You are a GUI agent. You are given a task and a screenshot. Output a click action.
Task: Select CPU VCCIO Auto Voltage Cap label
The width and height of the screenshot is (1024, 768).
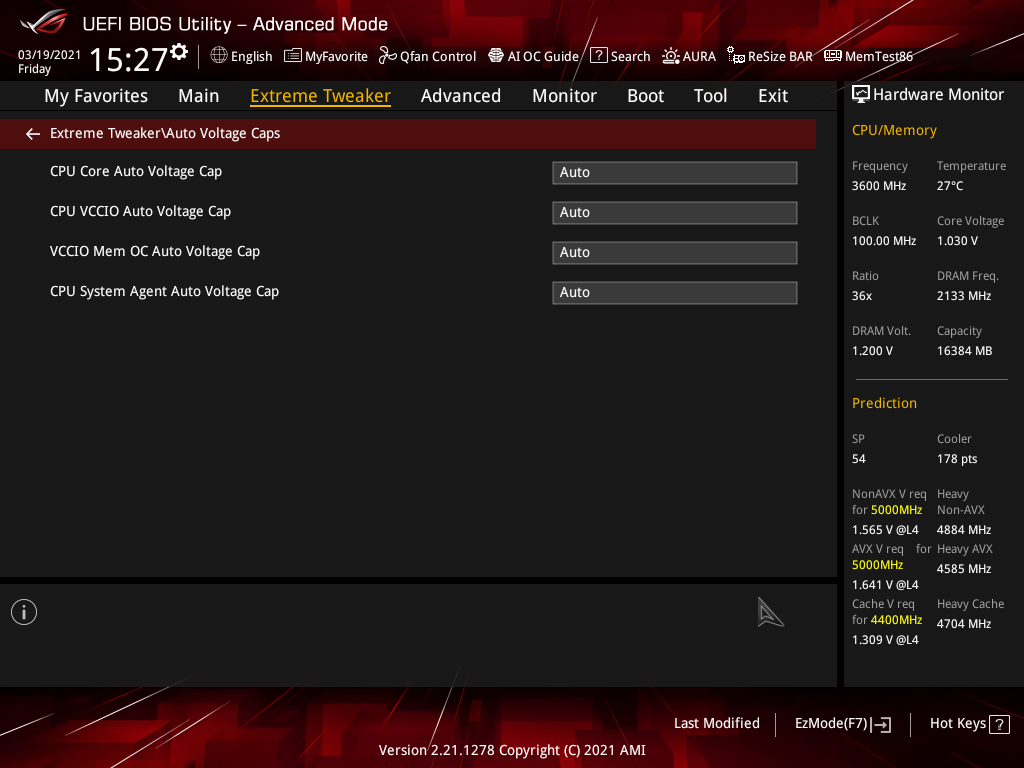(140, 212)
